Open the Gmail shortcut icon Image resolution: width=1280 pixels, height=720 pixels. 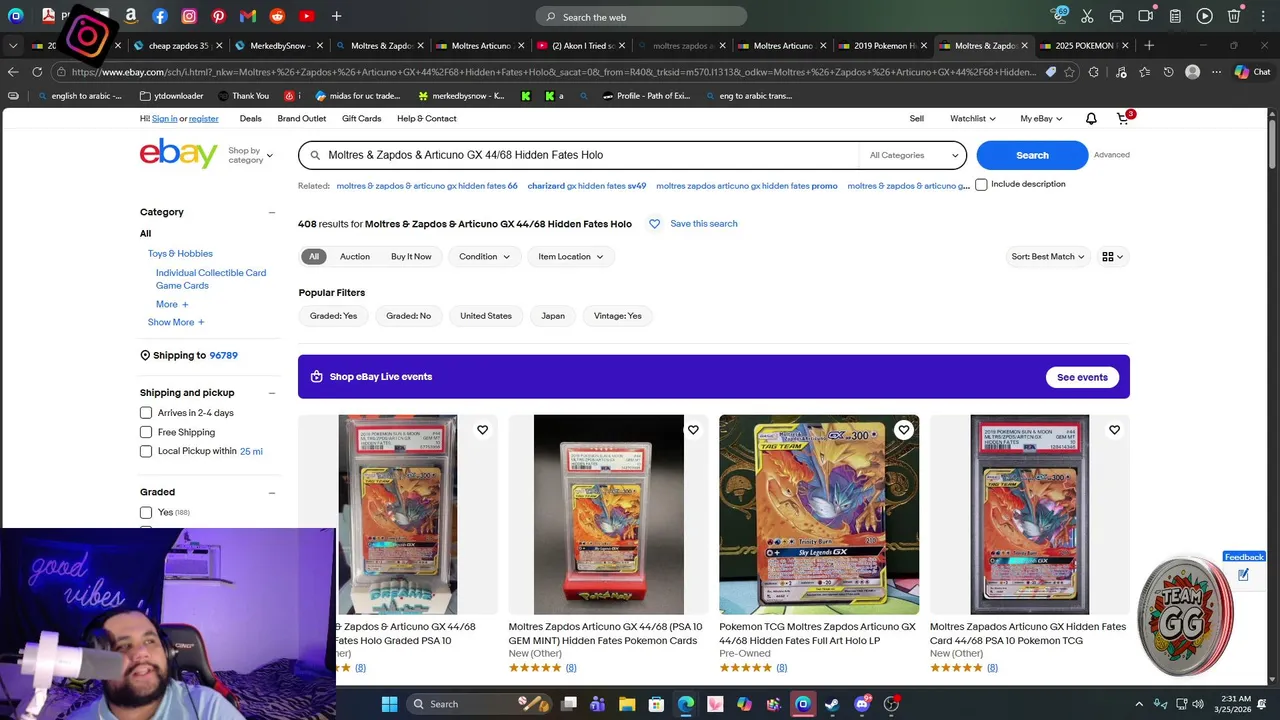(248, 16)
